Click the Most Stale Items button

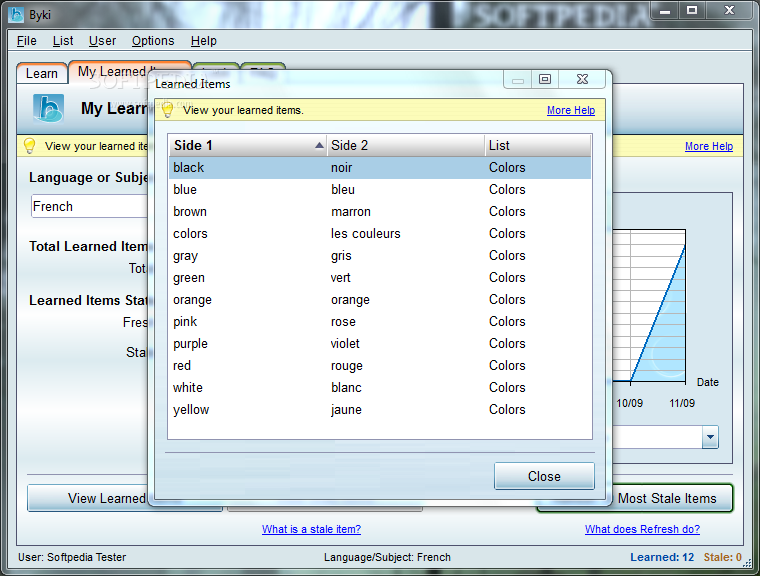point(672,498)
